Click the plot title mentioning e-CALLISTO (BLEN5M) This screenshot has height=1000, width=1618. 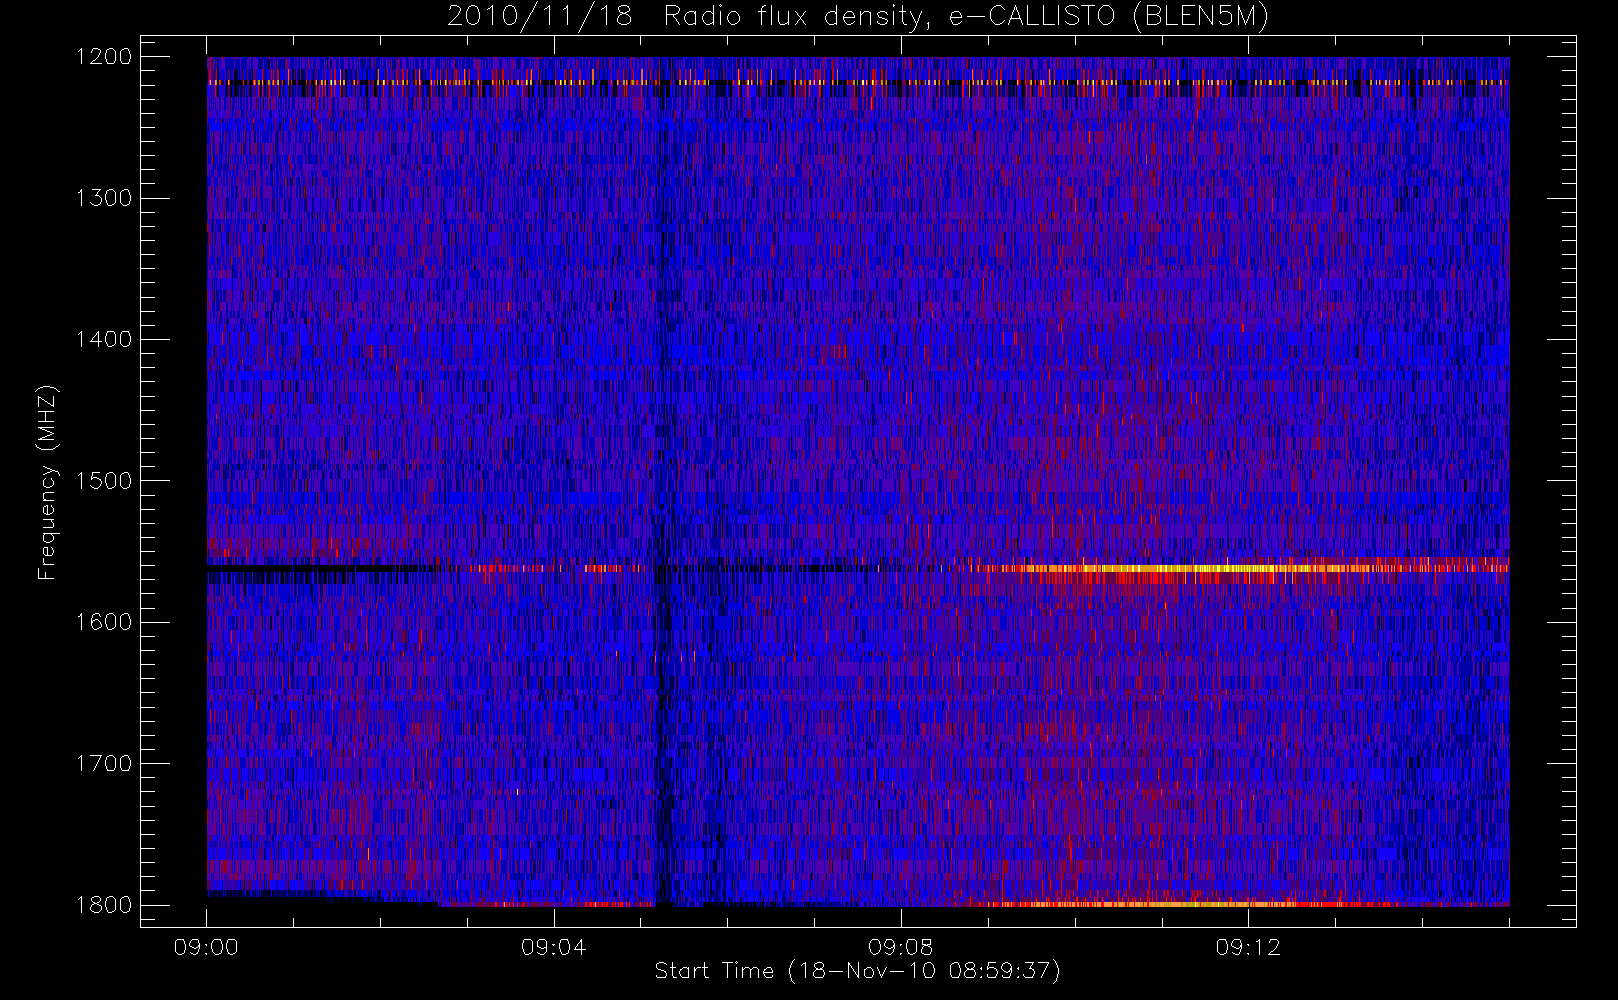tap(858, 17)
